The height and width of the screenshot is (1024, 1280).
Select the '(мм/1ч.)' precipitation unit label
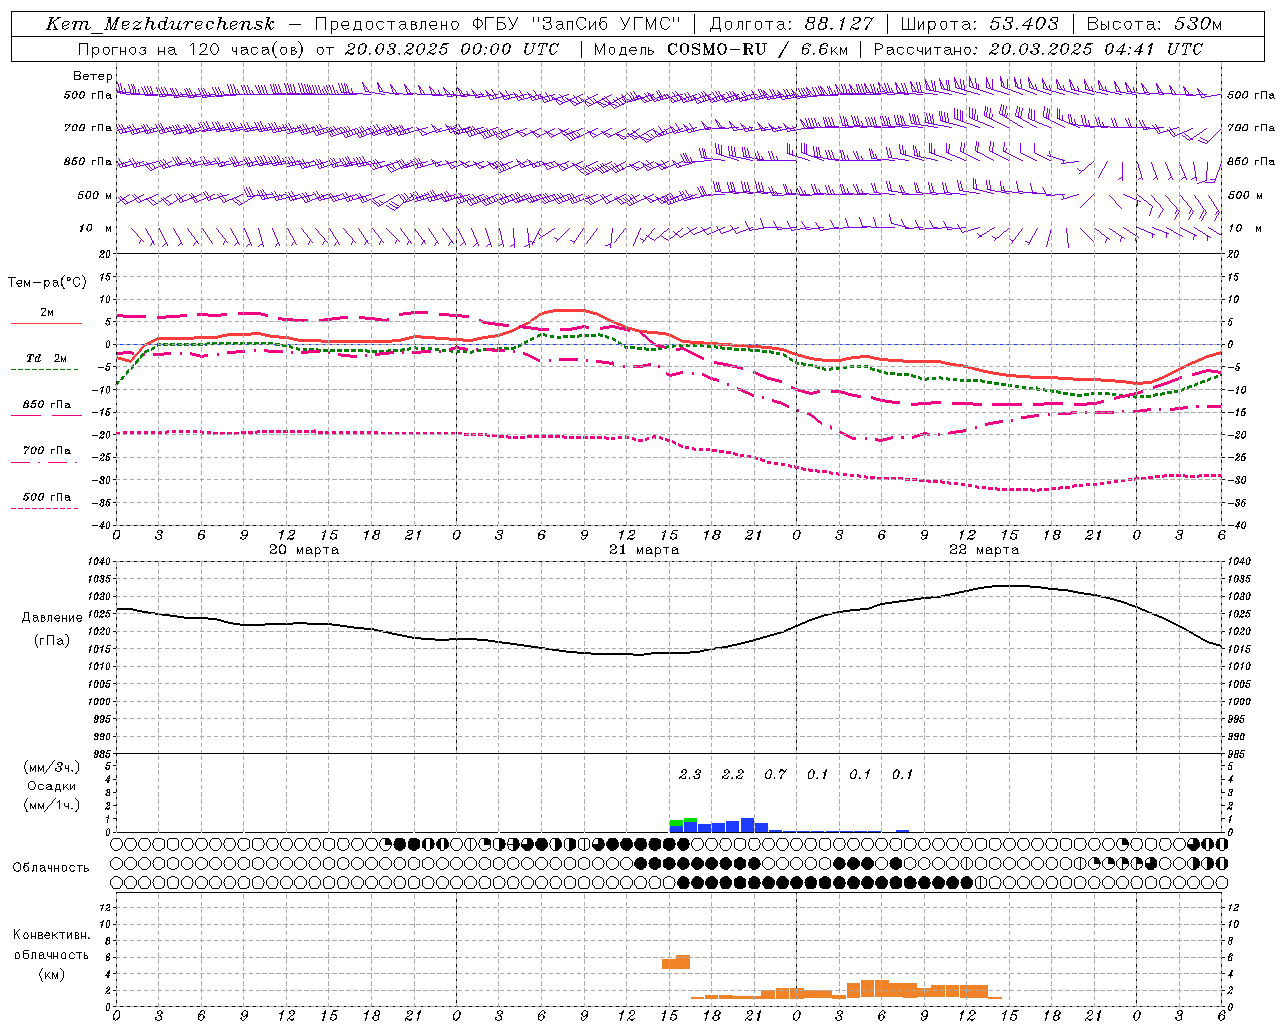coord(52,805)
